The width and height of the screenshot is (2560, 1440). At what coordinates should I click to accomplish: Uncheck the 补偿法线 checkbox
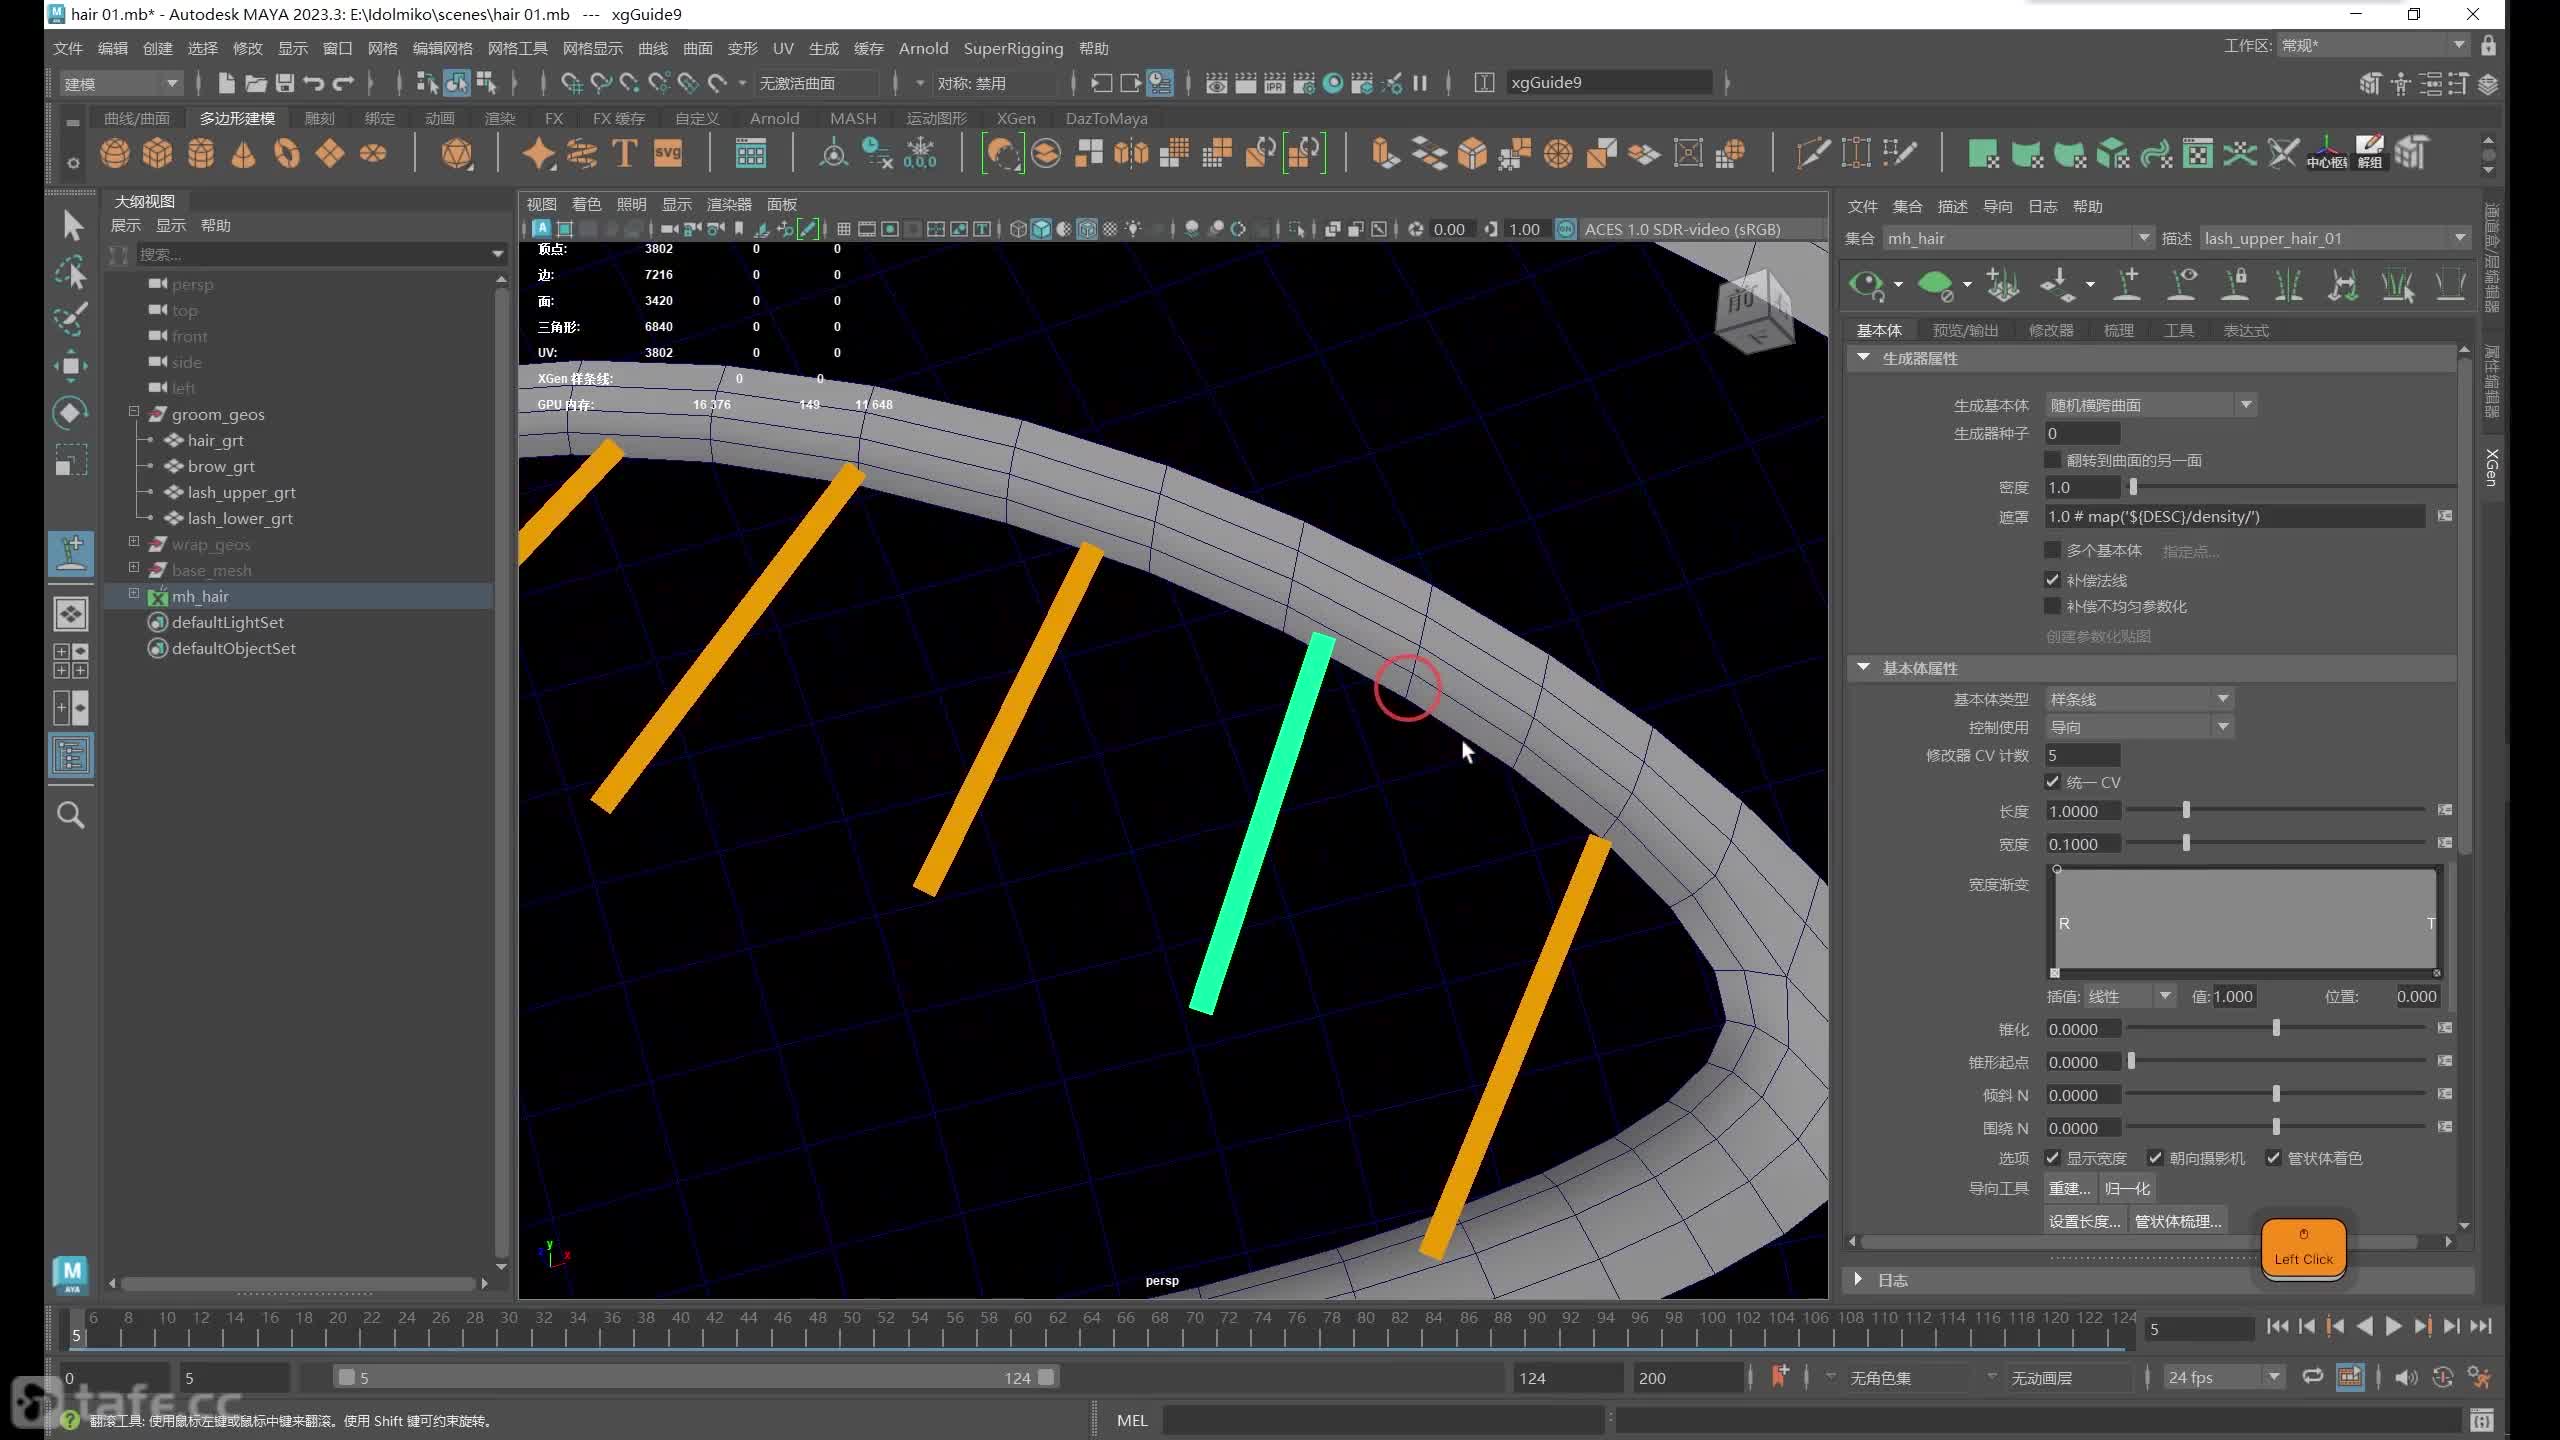2053,580
